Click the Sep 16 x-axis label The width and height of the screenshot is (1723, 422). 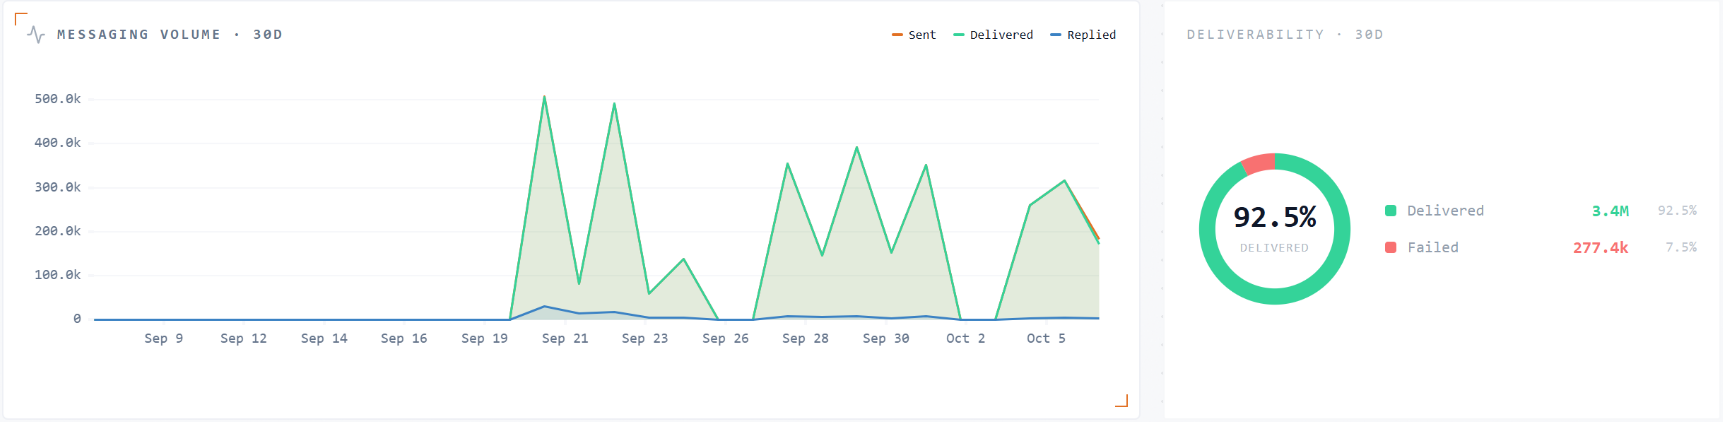pyautogui.click(x=404, y=339)
